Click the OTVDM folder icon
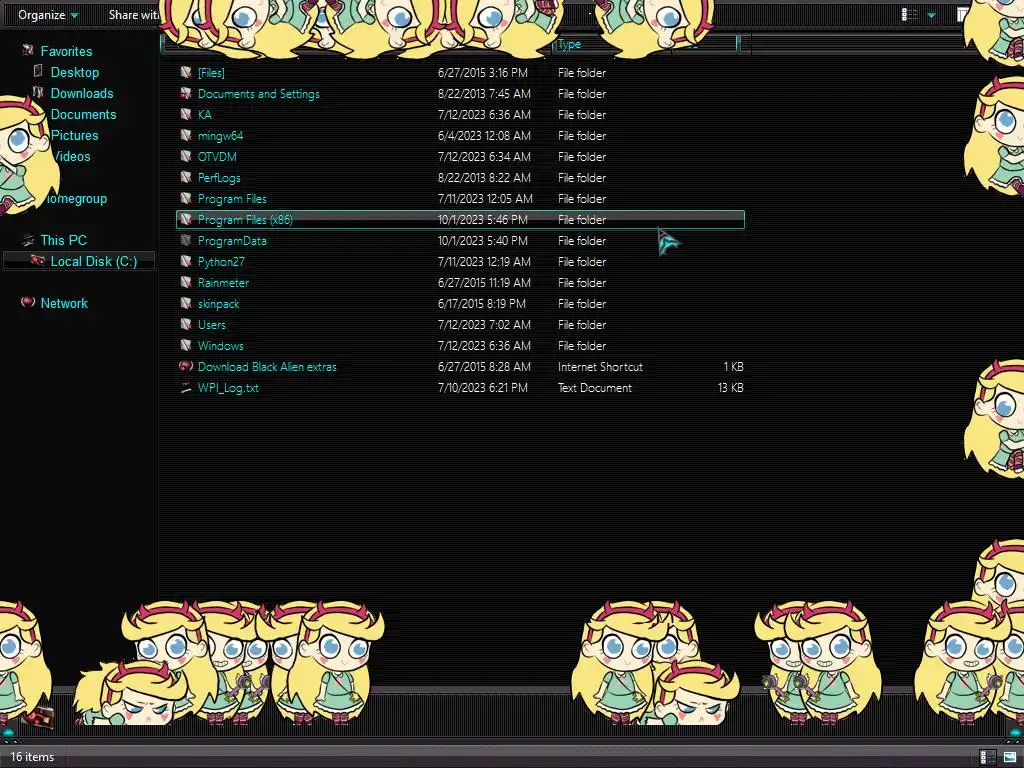Image resolution: width=1024 pixels, height=768 pixels. tap(186, 156)
